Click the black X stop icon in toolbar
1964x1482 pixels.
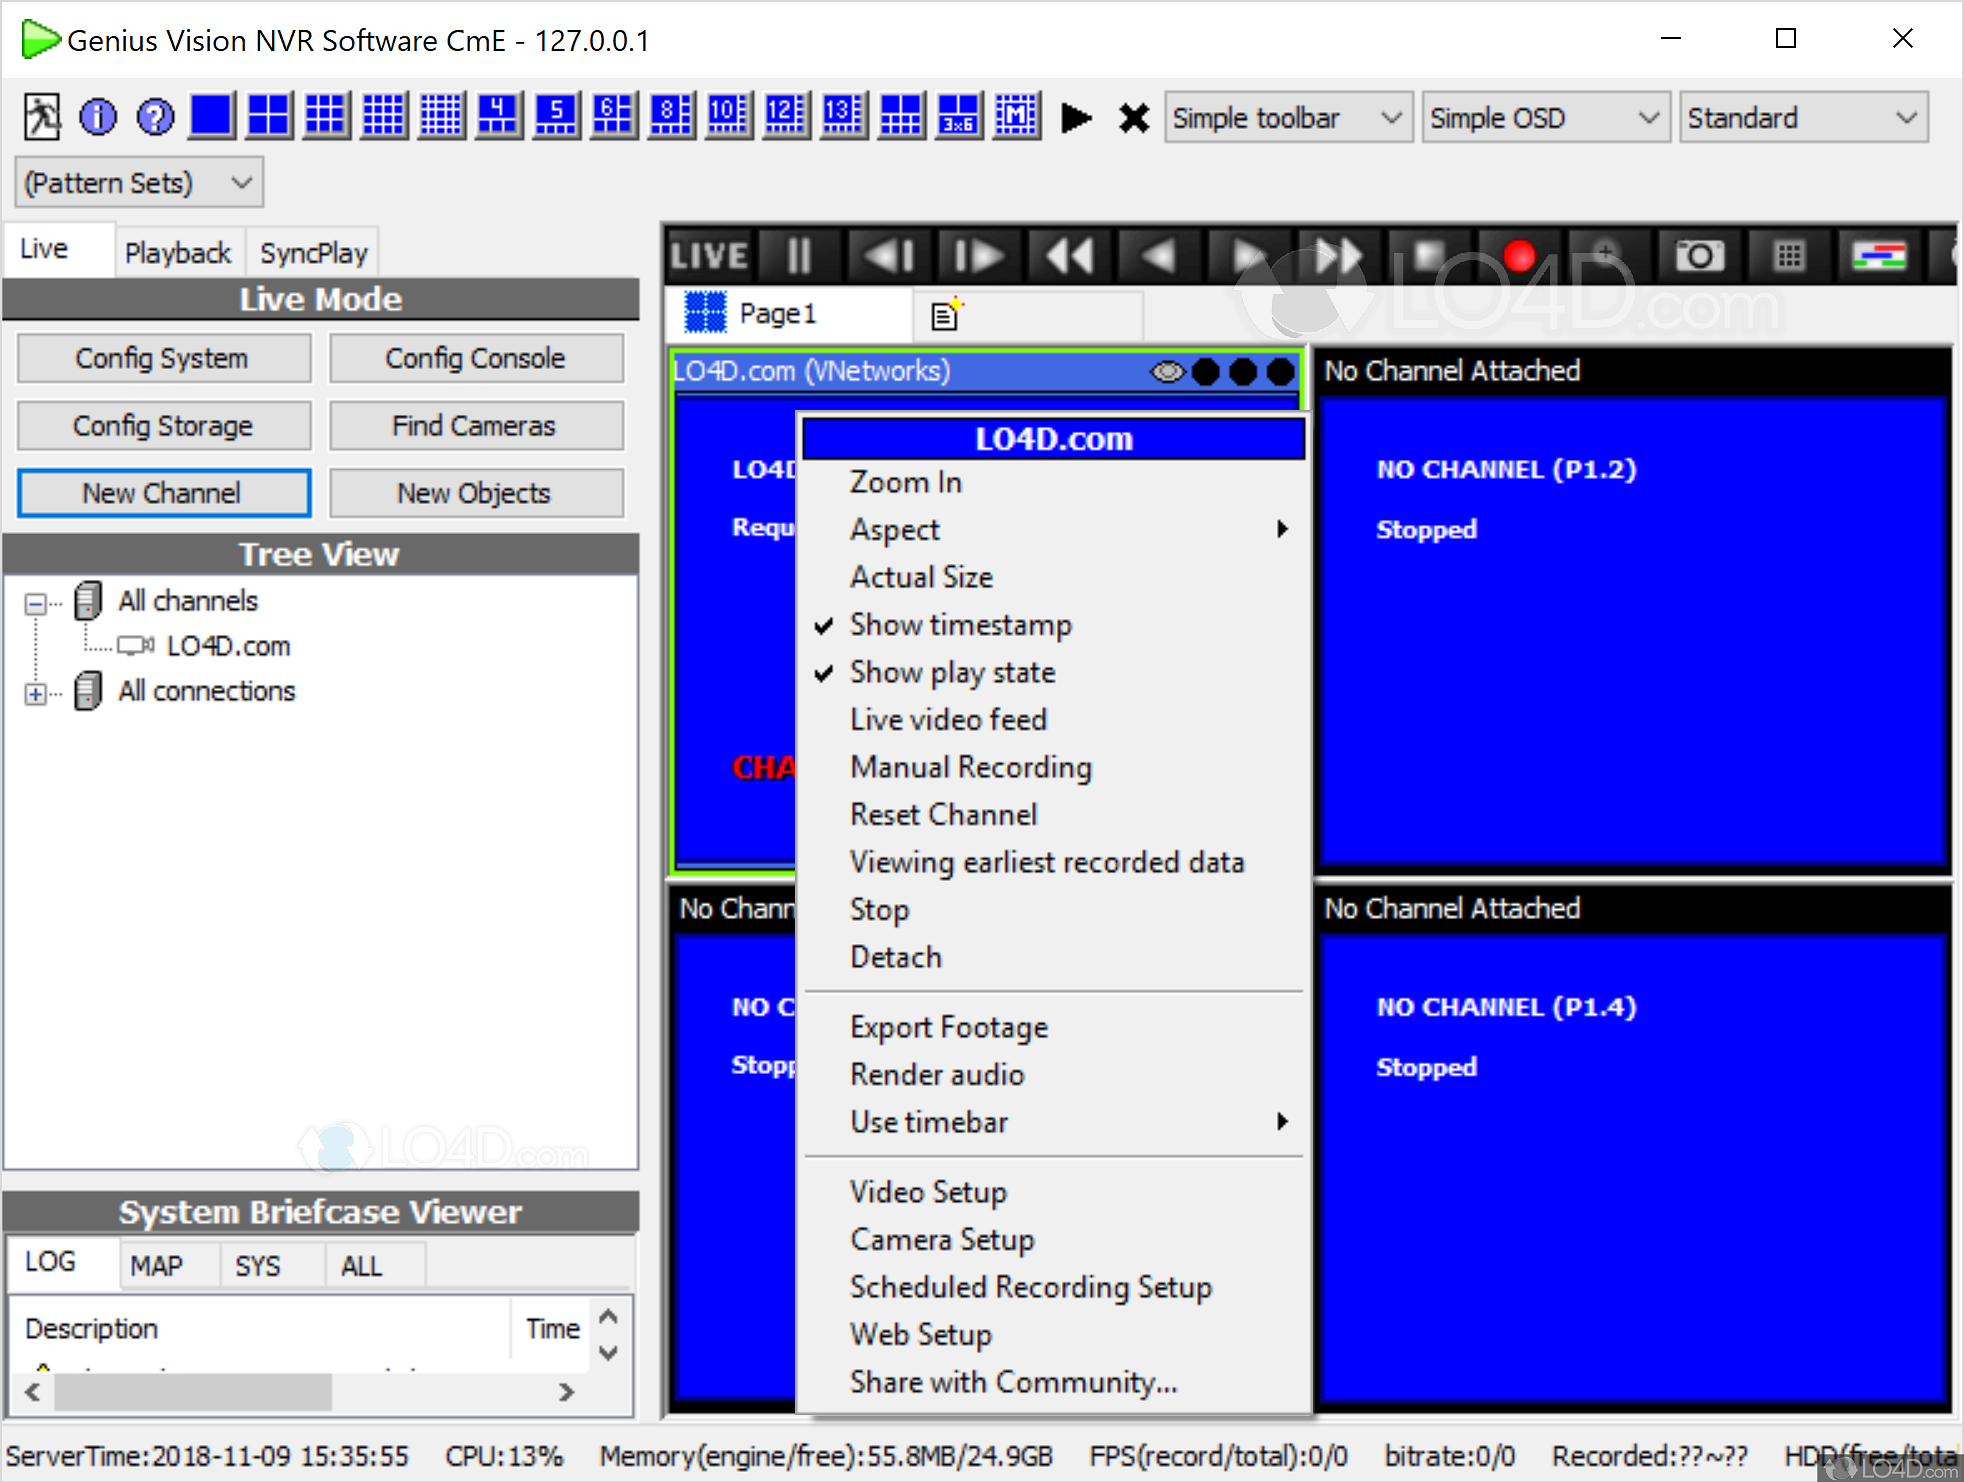click(1133, 118)
